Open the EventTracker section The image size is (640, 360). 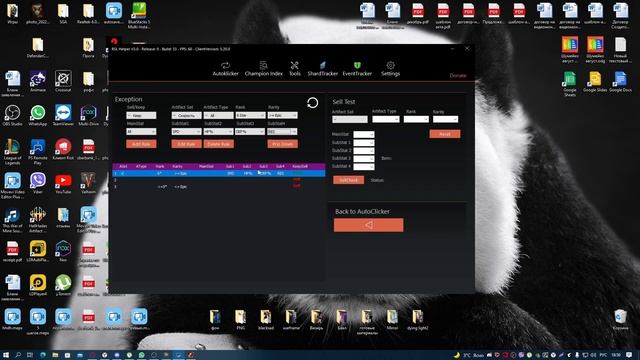357,69
